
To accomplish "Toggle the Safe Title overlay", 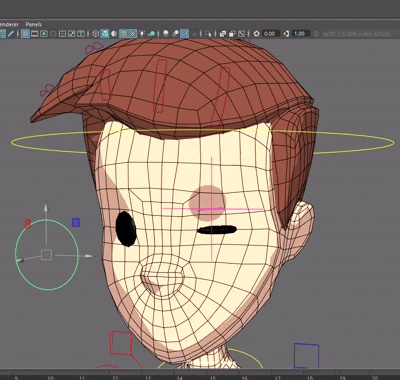I will coord(81,34).
